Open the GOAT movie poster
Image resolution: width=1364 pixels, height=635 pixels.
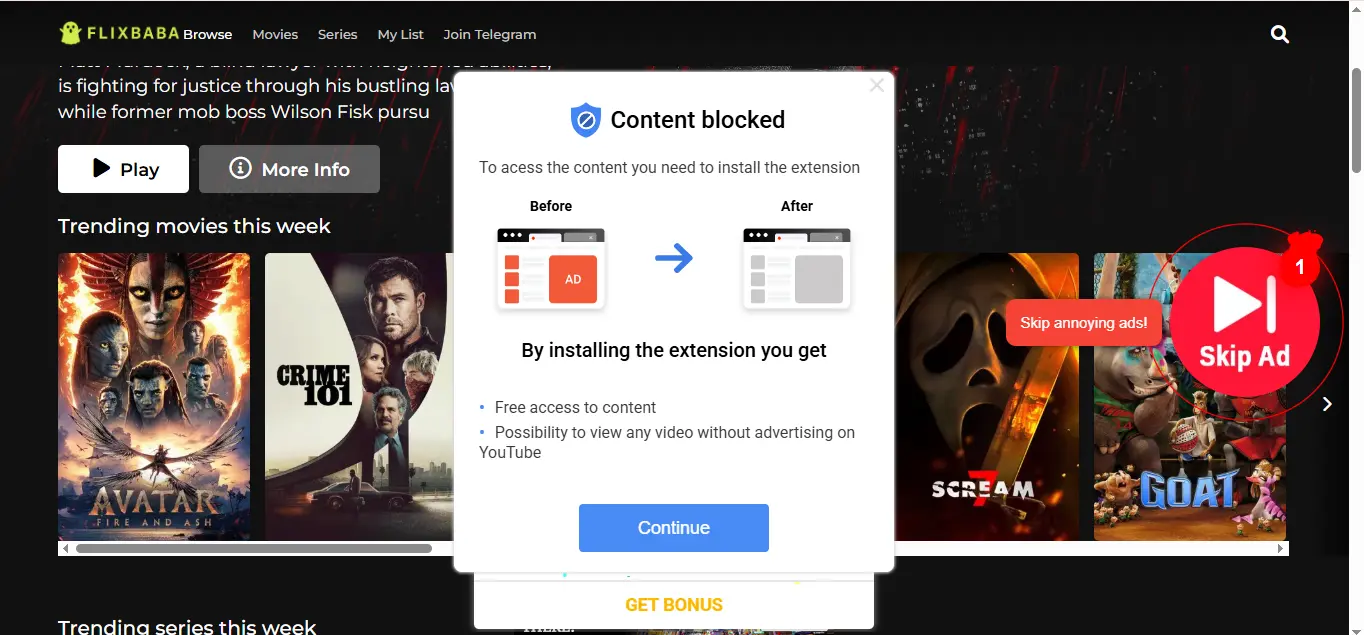(x=1190, y=397)
